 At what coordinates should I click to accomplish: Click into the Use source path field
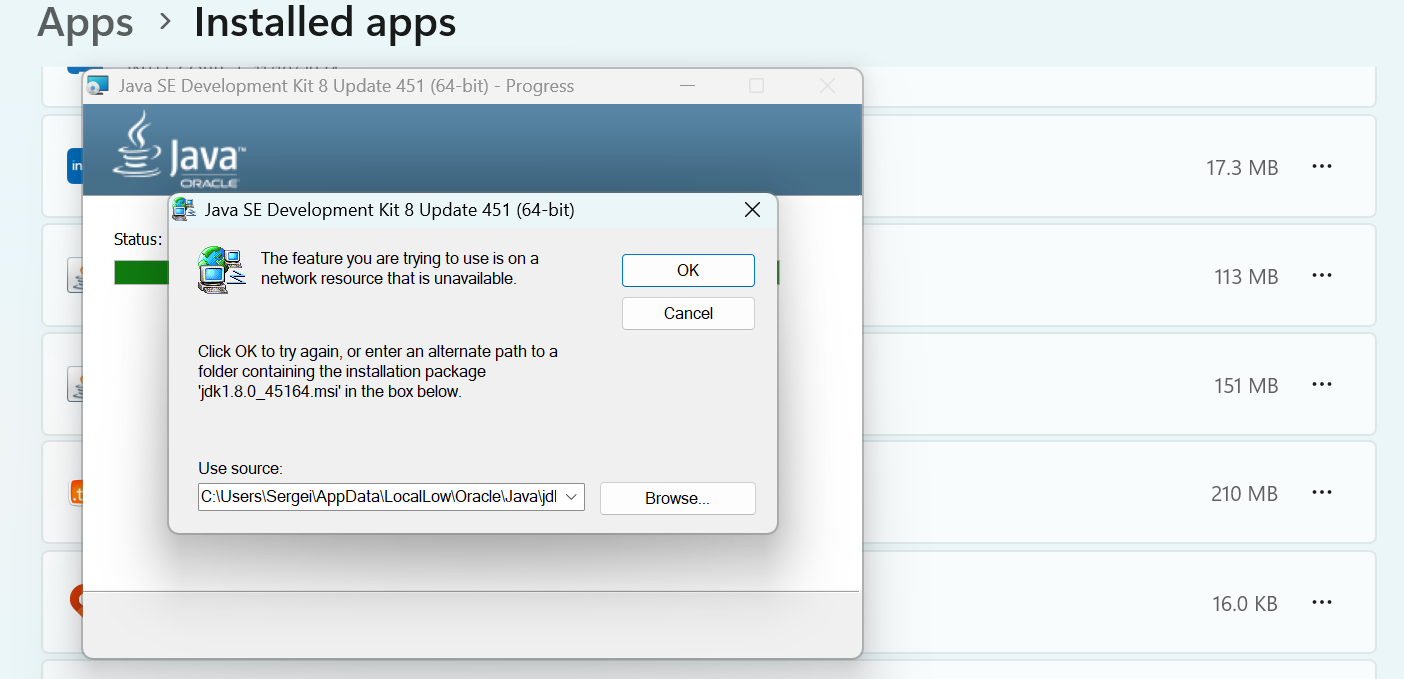378,497
